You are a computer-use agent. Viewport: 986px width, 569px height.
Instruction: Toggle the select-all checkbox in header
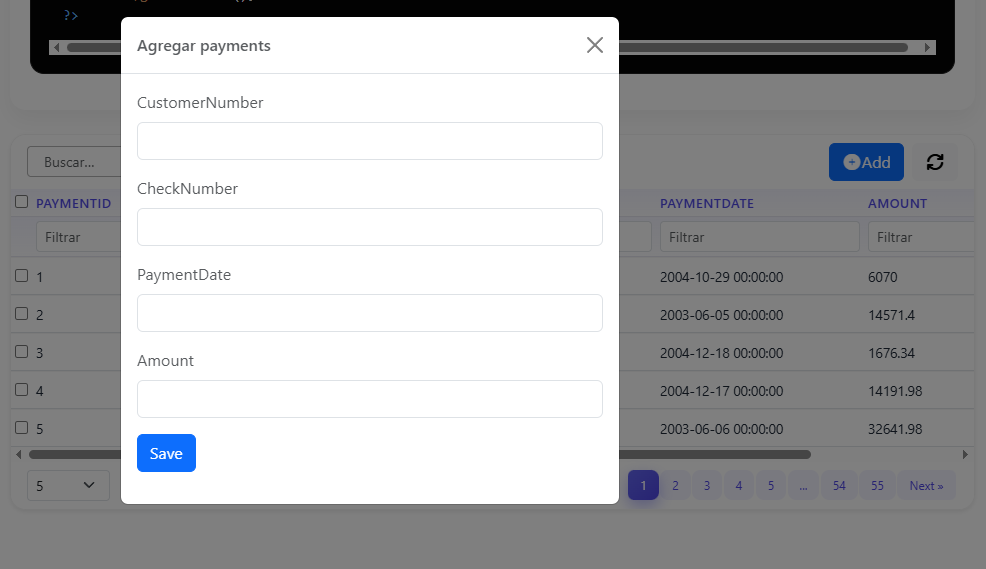[22, 202]
